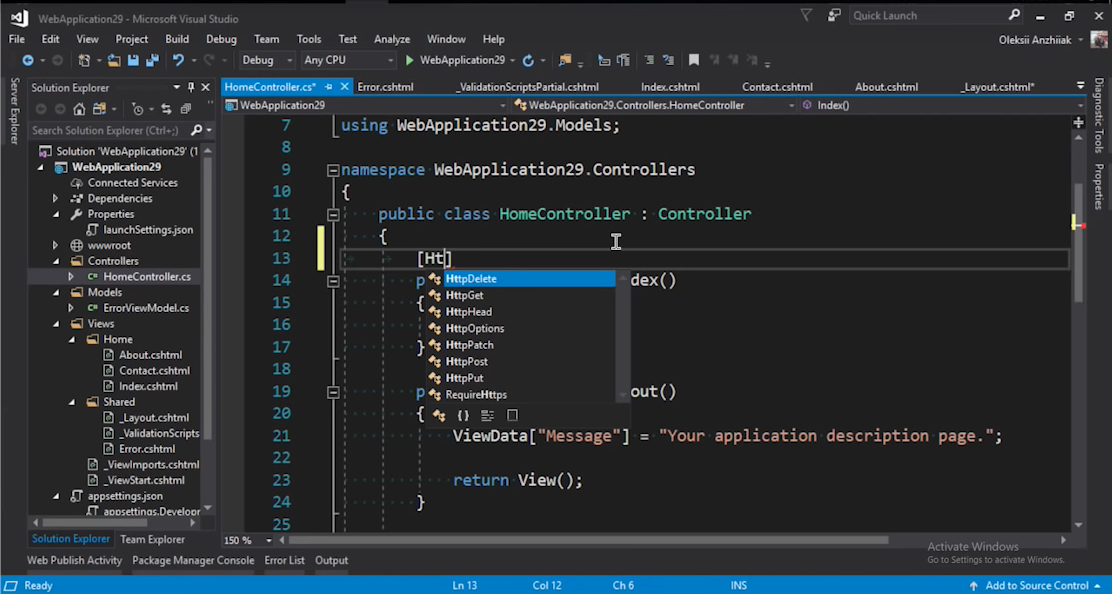This screenshot has width=1112, height=594.
Task: Click Add to Source Control
Action: coord(1037,585)
